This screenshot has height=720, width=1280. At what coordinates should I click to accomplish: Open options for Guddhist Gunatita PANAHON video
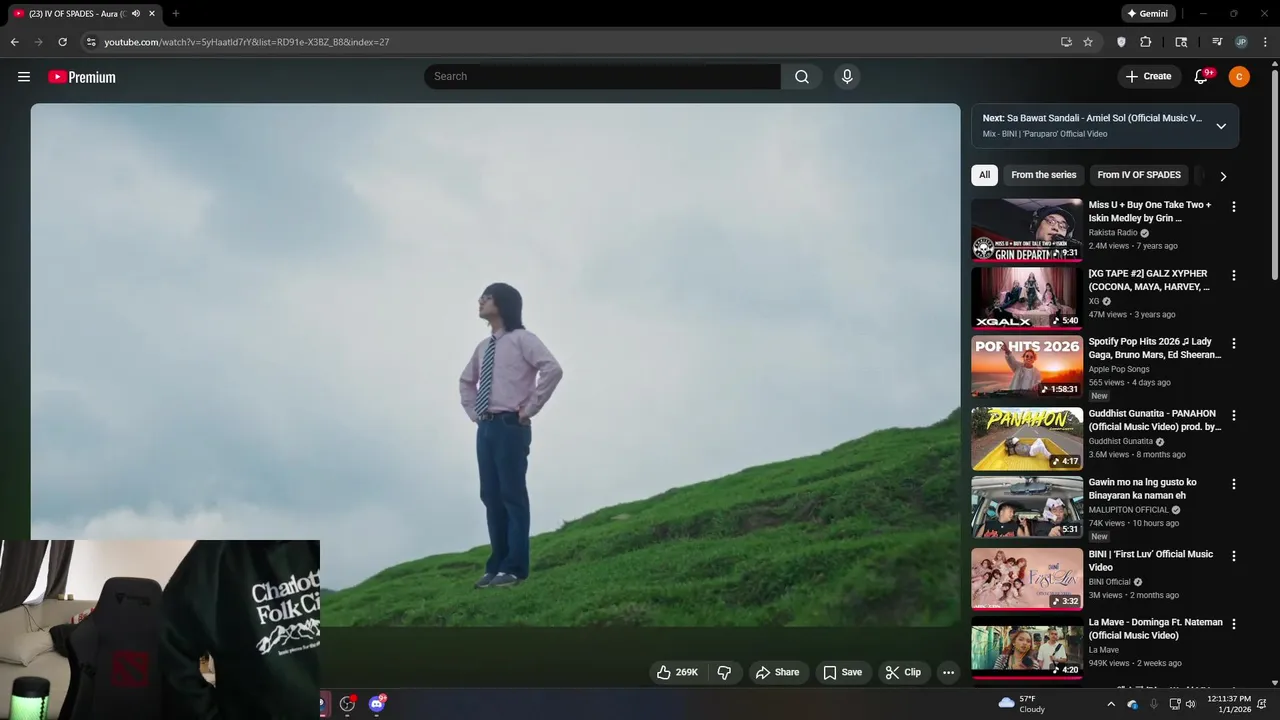click(1233, 415)
